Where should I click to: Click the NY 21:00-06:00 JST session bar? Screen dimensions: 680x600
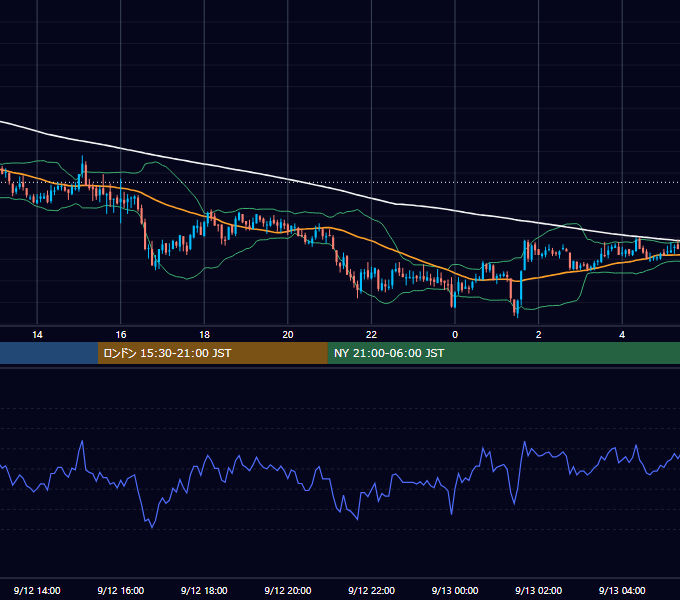click(x=503, y=353)
